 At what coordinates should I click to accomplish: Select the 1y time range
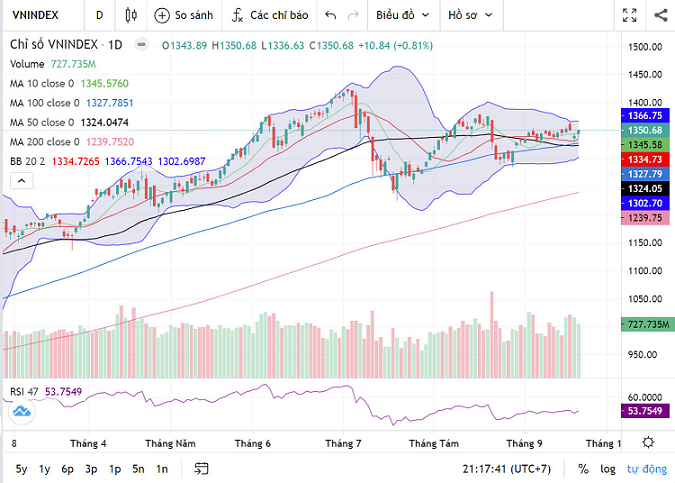[44, 468]
